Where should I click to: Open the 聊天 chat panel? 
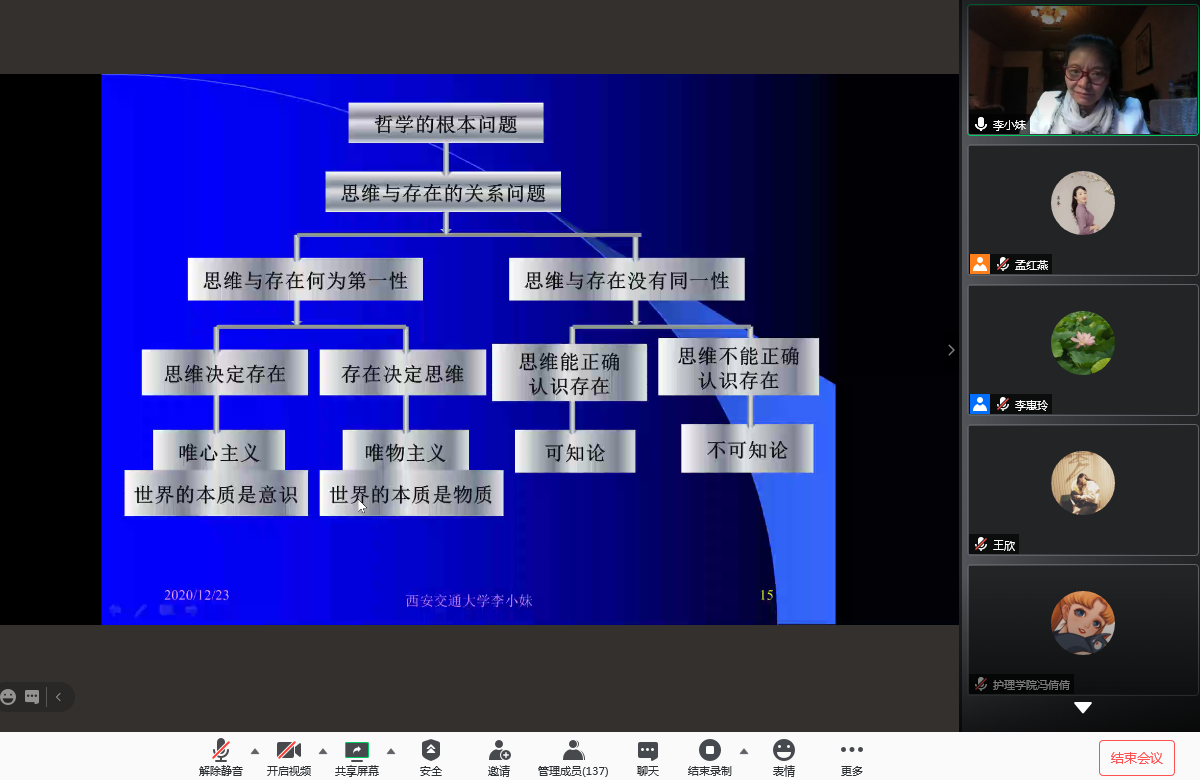[648, 750]
